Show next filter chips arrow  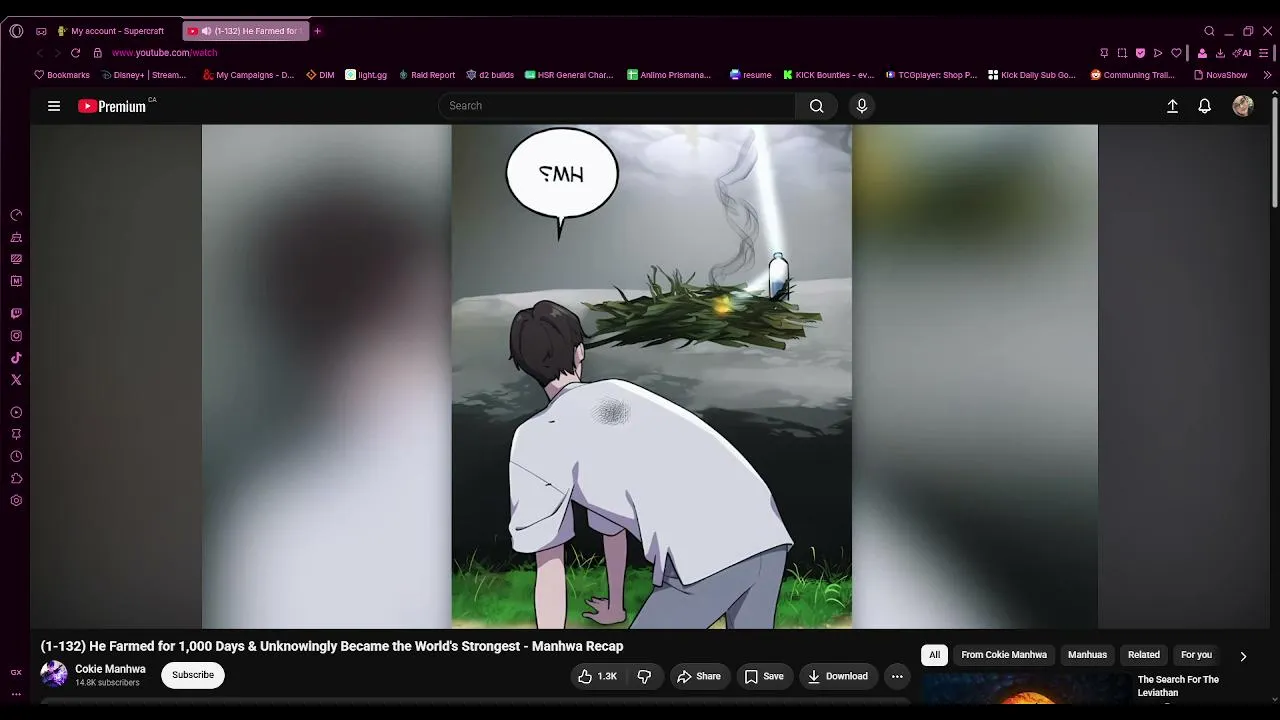[x=1243, y=656]
